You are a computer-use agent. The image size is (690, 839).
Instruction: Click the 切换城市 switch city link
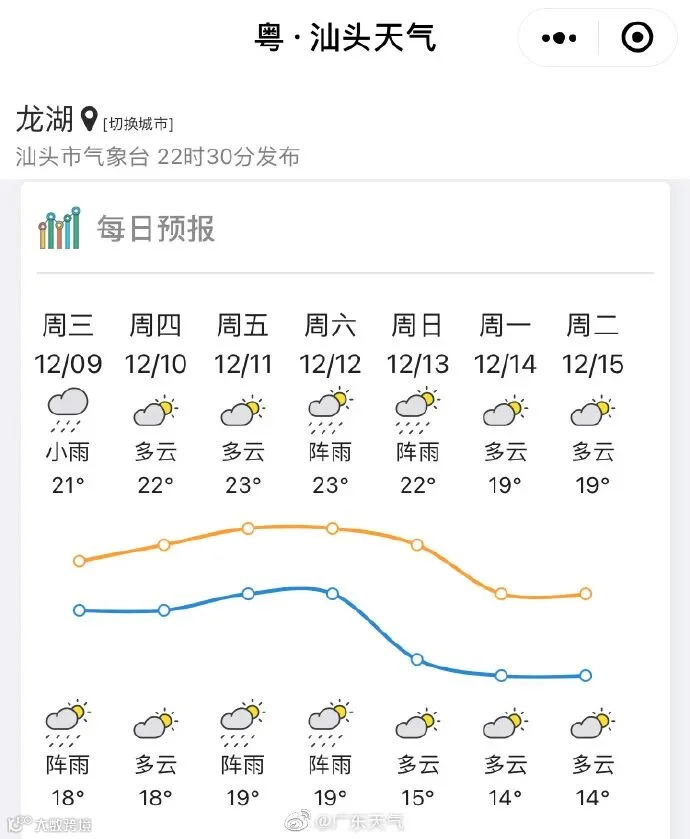point(138,124)
